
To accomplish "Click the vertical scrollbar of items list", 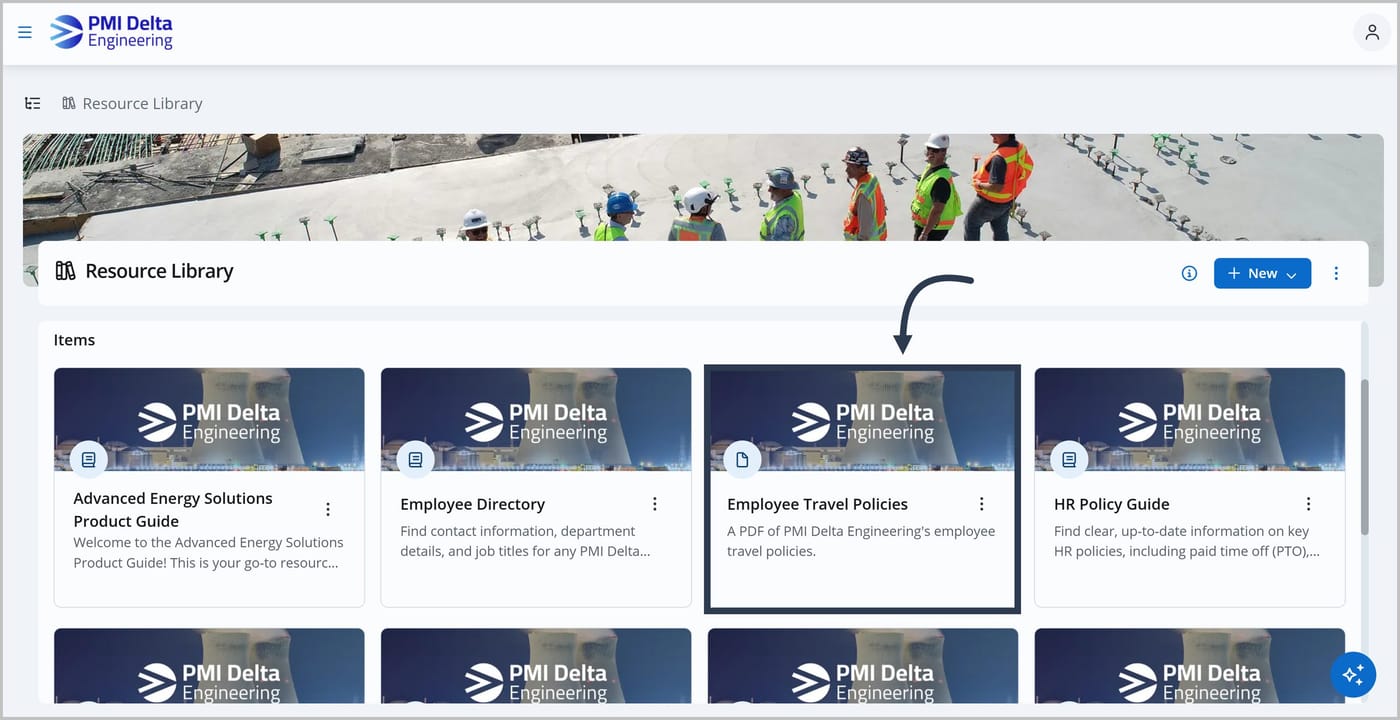I will click(x=1364, y=455).
